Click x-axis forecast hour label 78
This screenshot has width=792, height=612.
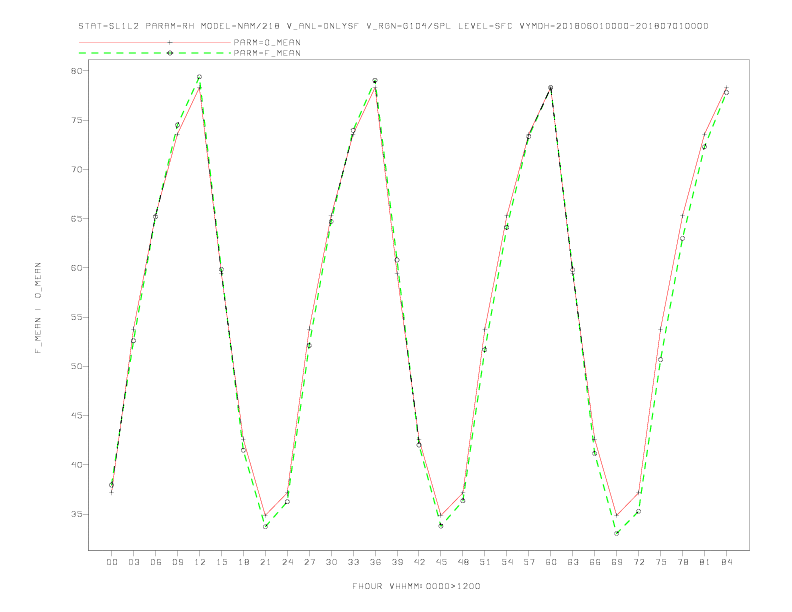click(683, 562)
